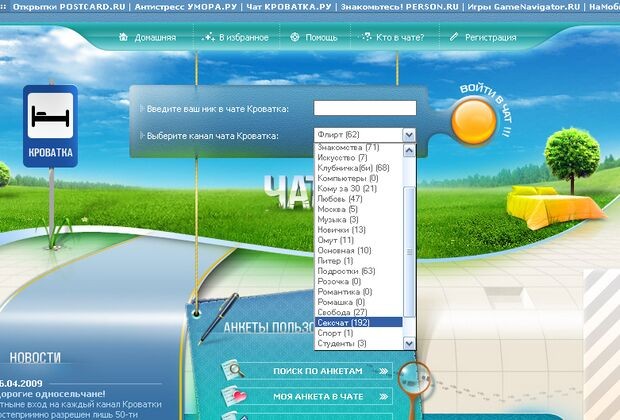
Task: Click the house icon beside Домашняя
Action: point(123,37)
